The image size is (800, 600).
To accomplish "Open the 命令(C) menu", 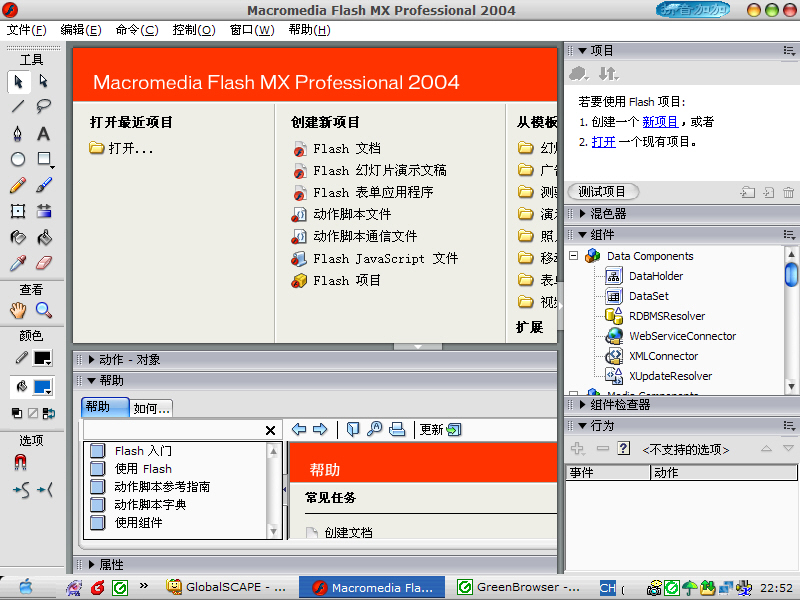I will coord(137,30).
